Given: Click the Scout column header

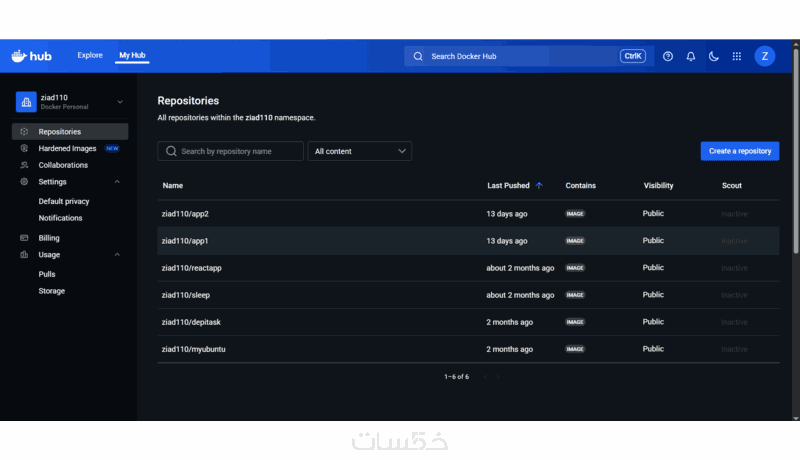Looking at the screenshot, I should 732,186.
